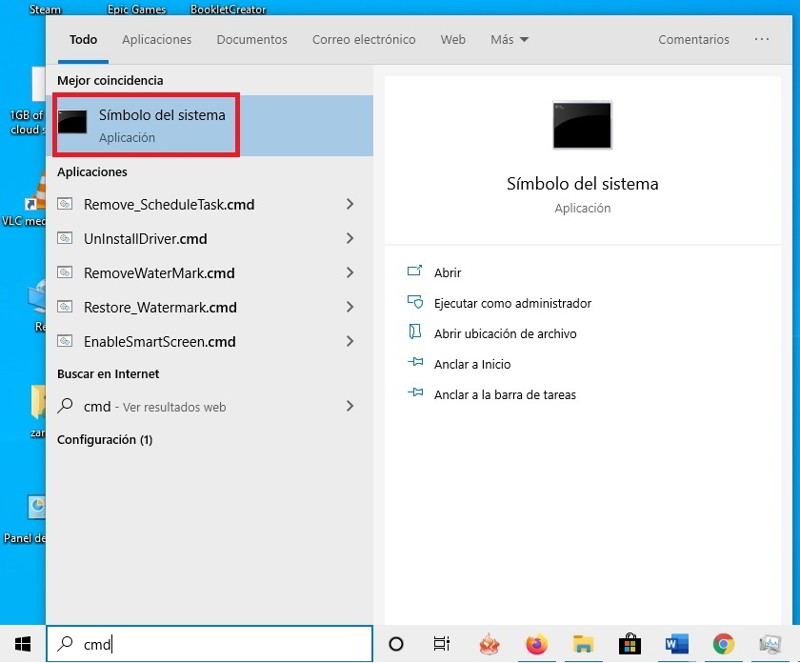Viewport: 800px width, 663px height.
Task: Expand cmd web results arrow
Action: [x=350, y=406]
